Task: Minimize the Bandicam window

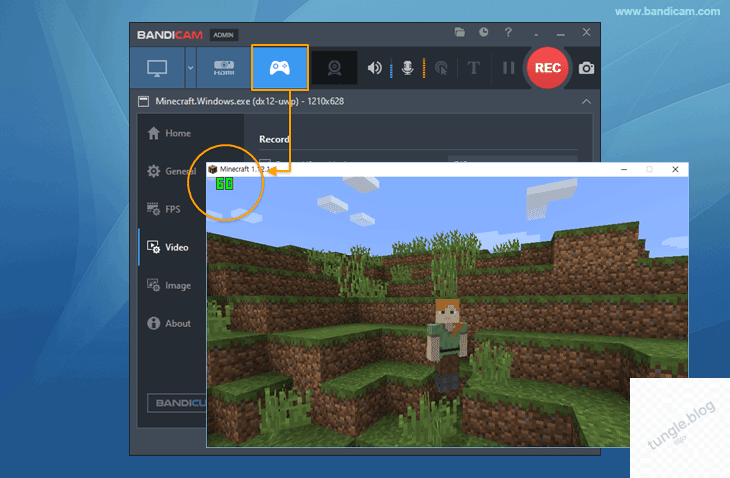Action: click(561, 34)
